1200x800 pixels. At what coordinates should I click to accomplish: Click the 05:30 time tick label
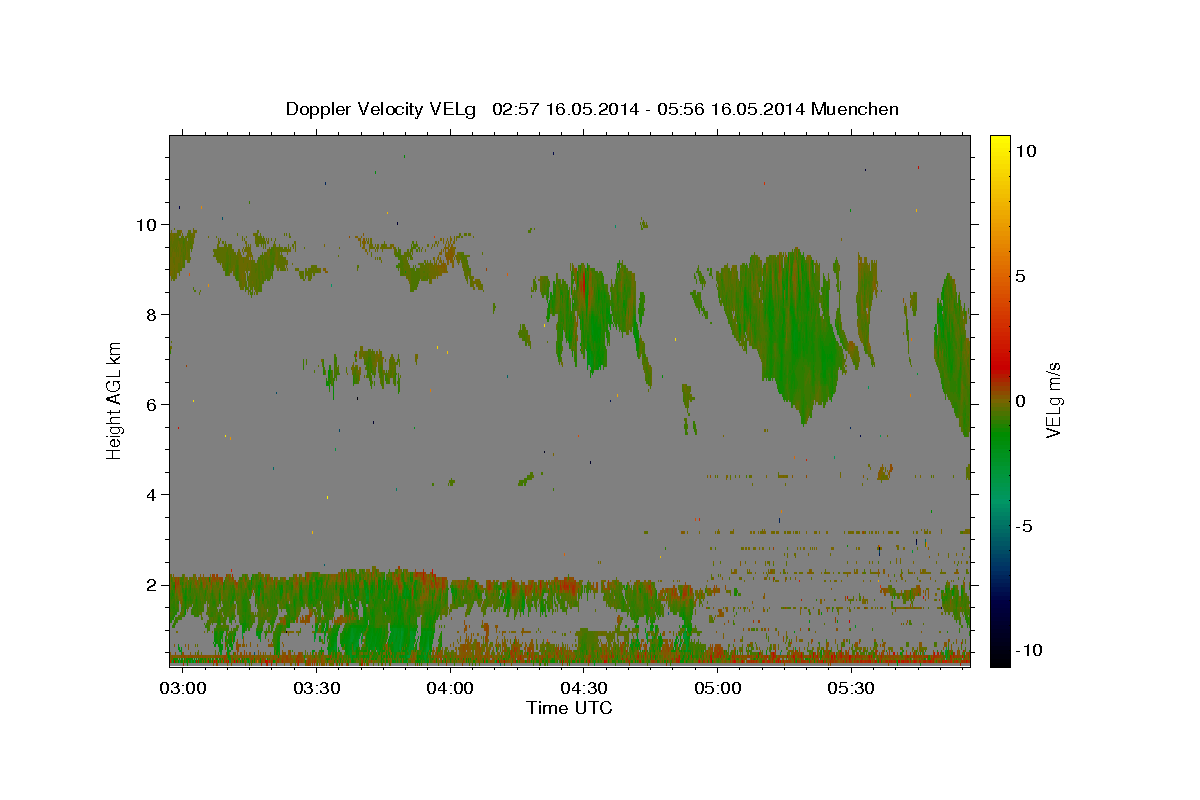click(851, 688)
